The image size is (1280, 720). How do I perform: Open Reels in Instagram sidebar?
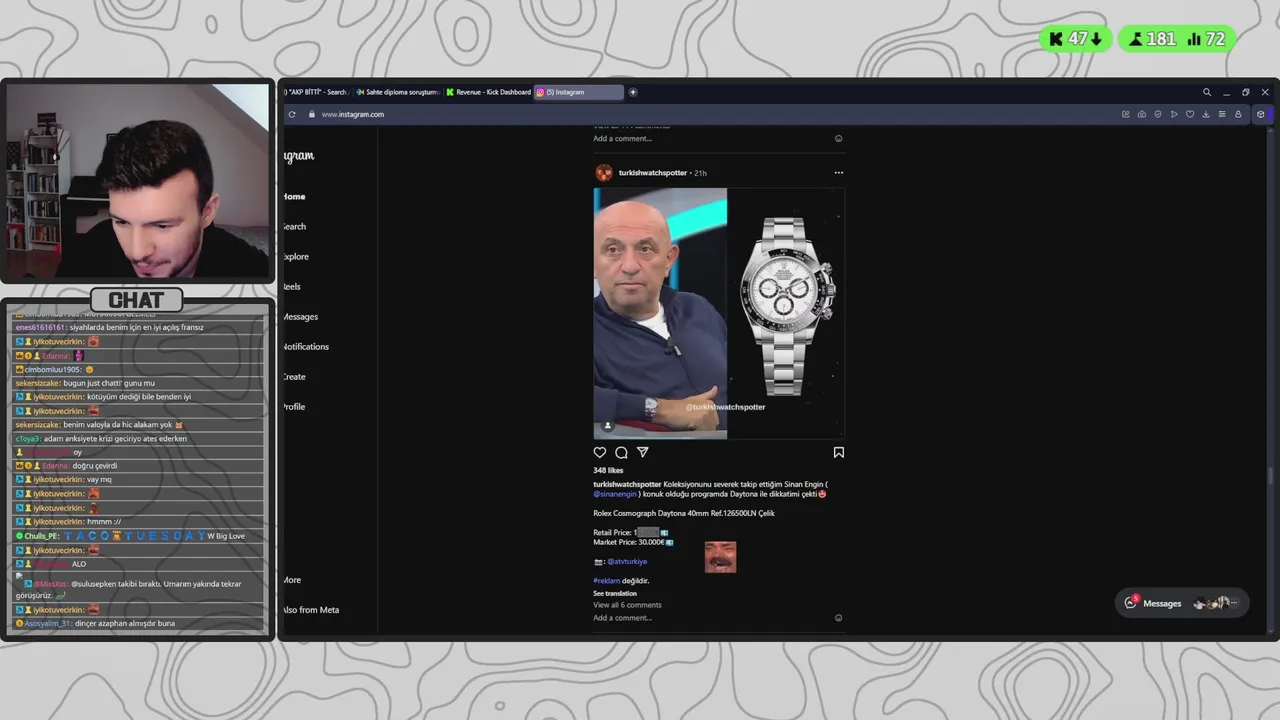coord(292,287)
